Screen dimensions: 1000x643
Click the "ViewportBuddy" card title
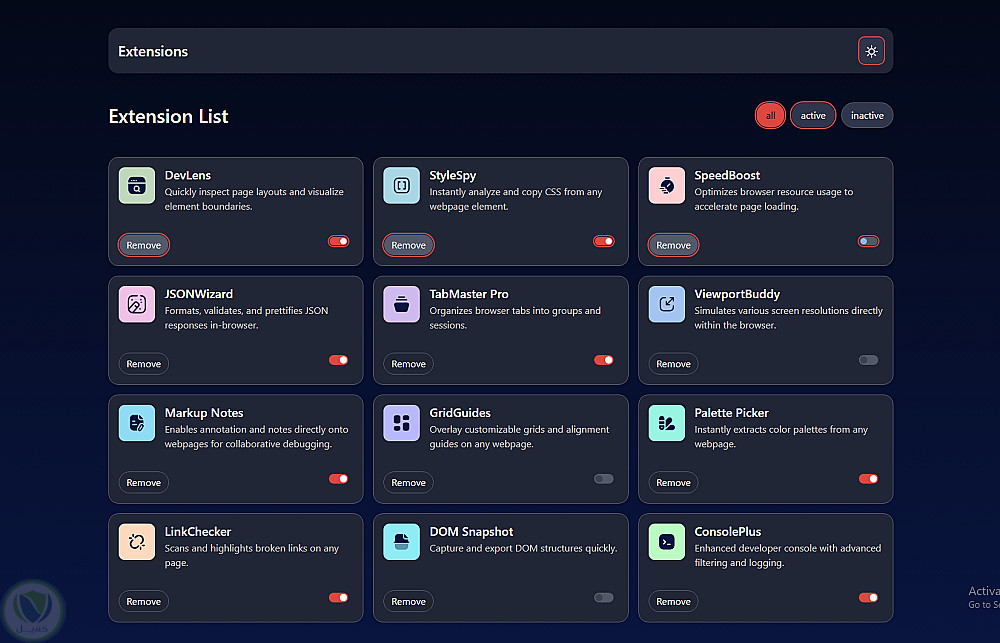pyautogui.click(x=737, y=294)
